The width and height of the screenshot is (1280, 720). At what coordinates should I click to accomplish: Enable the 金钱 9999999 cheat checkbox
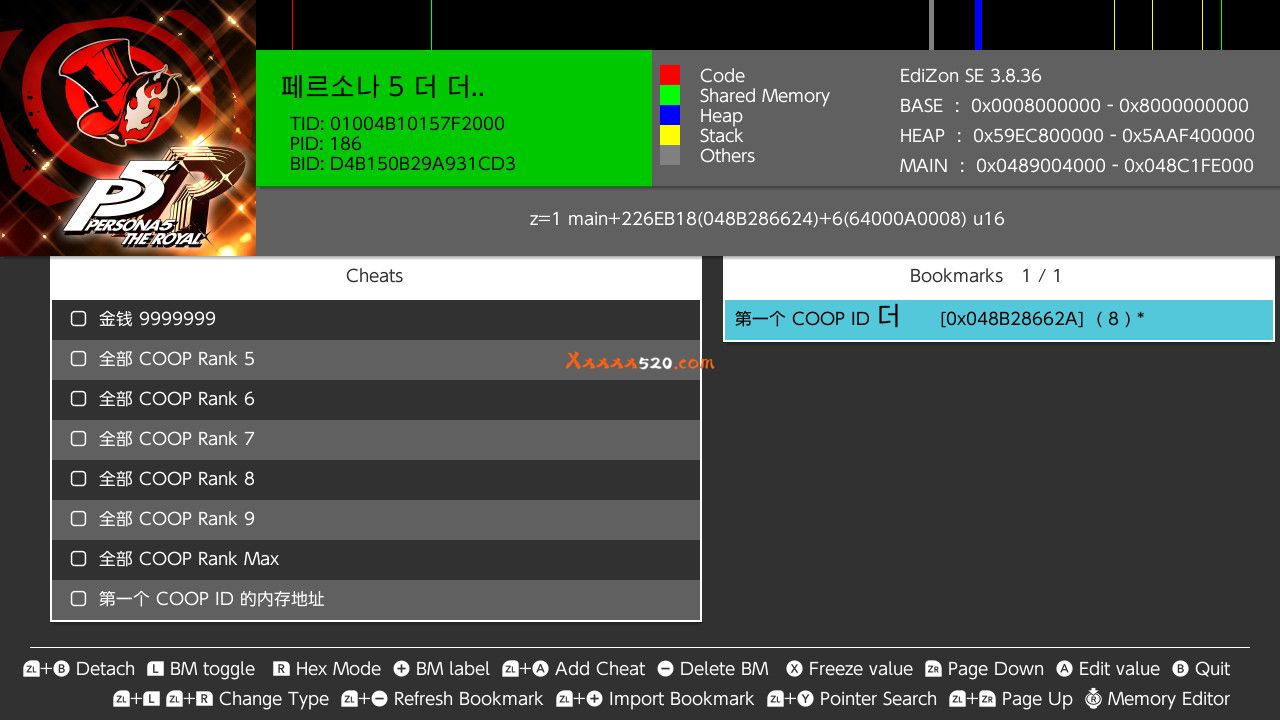[78, 319]
